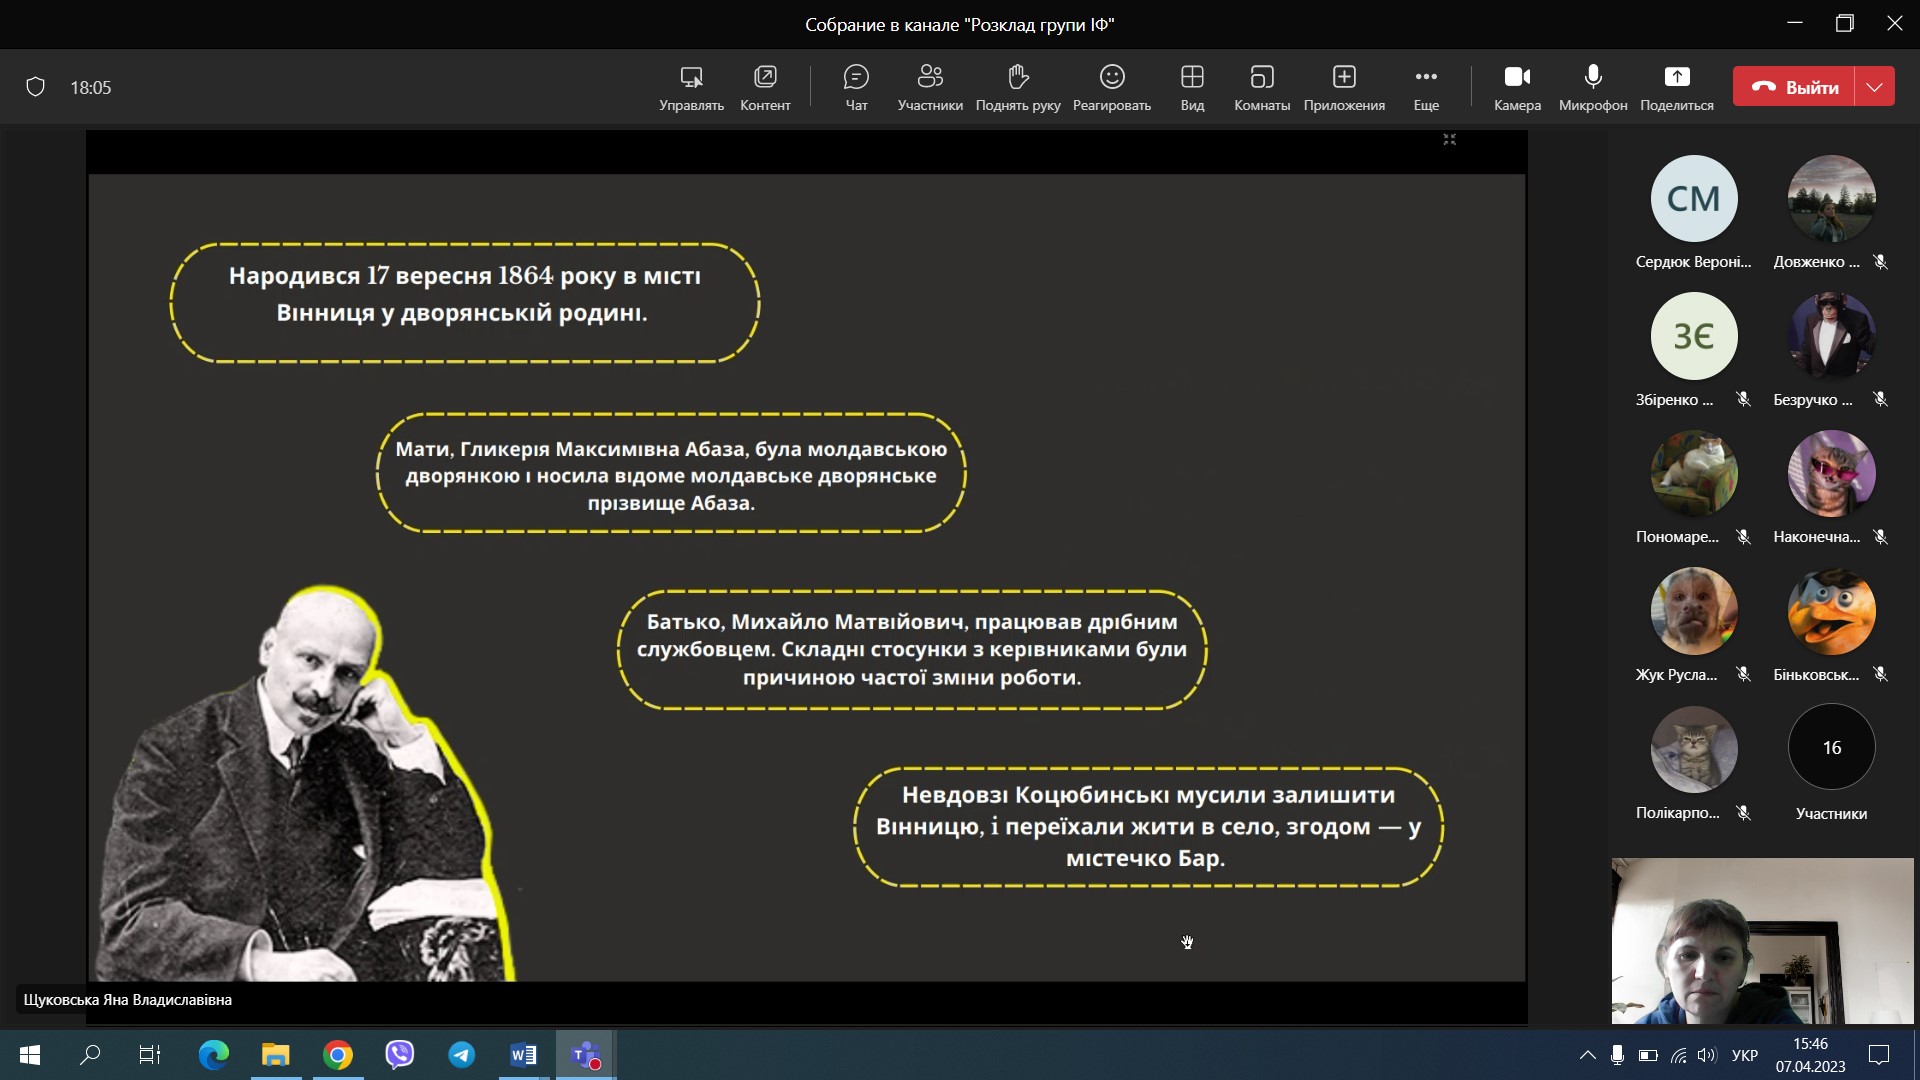The height and width of the screenshot is (1080, 1920).
Task: Expand the More actions menu
Action: click(1425, 87)
